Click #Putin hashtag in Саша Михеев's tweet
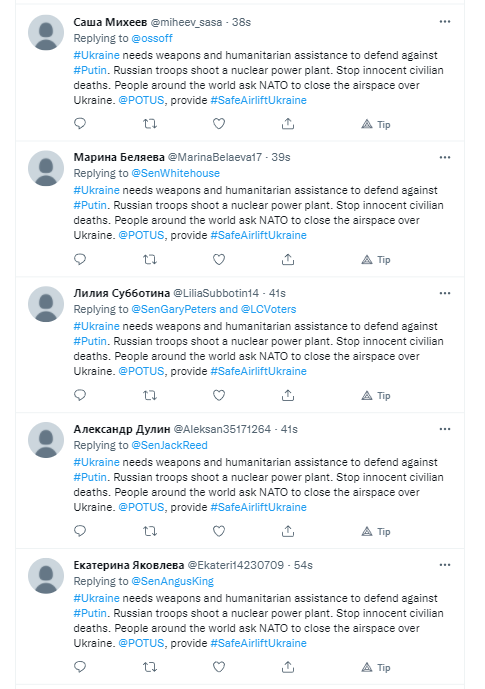485x689 pixels. (x=90, y=70)
